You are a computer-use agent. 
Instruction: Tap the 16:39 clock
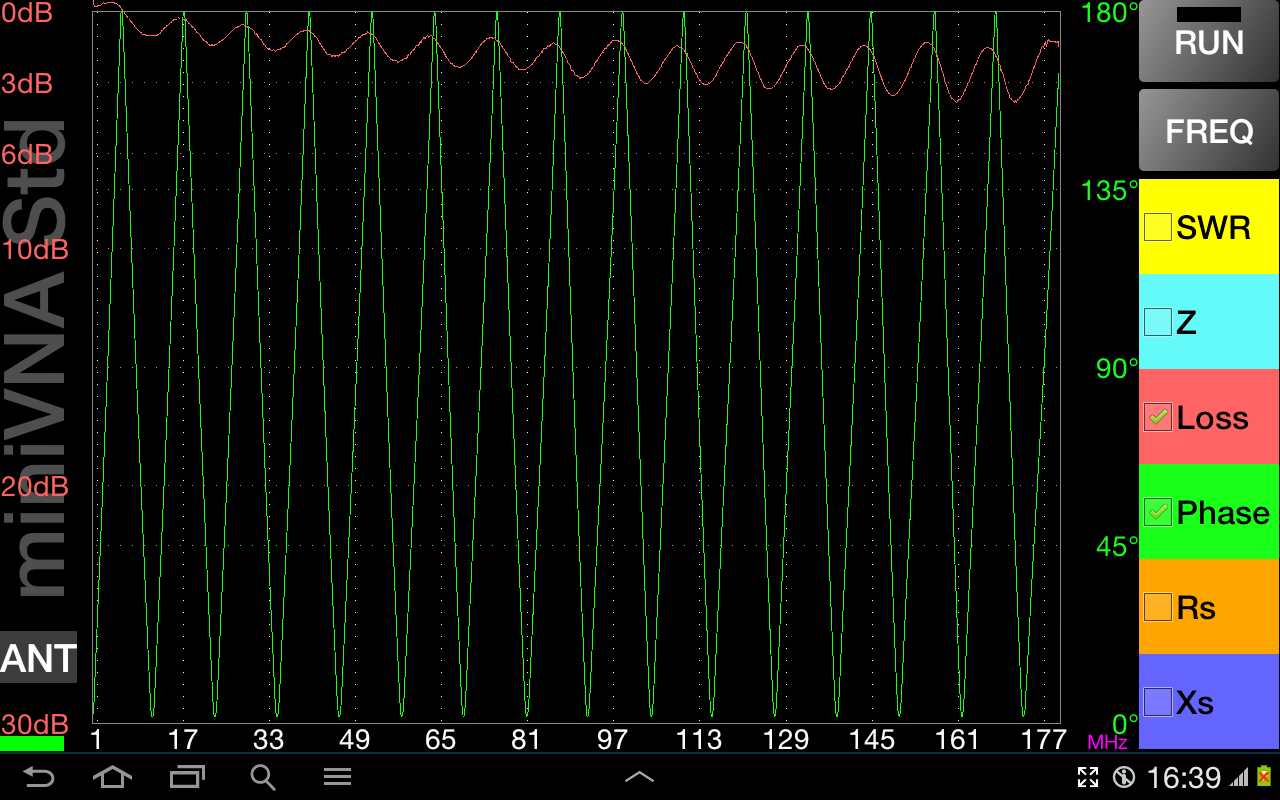(x=1184, y=777)
